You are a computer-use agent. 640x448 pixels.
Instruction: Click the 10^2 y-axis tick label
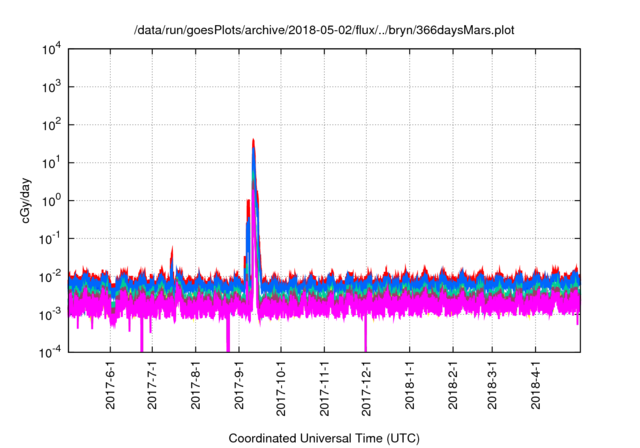(51, 124)
